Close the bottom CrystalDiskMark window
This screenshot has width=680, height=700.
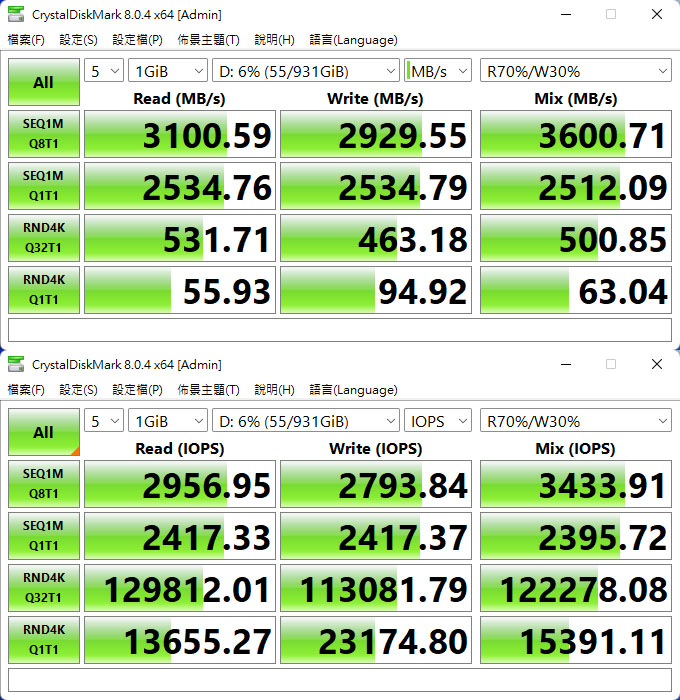pos(657,364)
